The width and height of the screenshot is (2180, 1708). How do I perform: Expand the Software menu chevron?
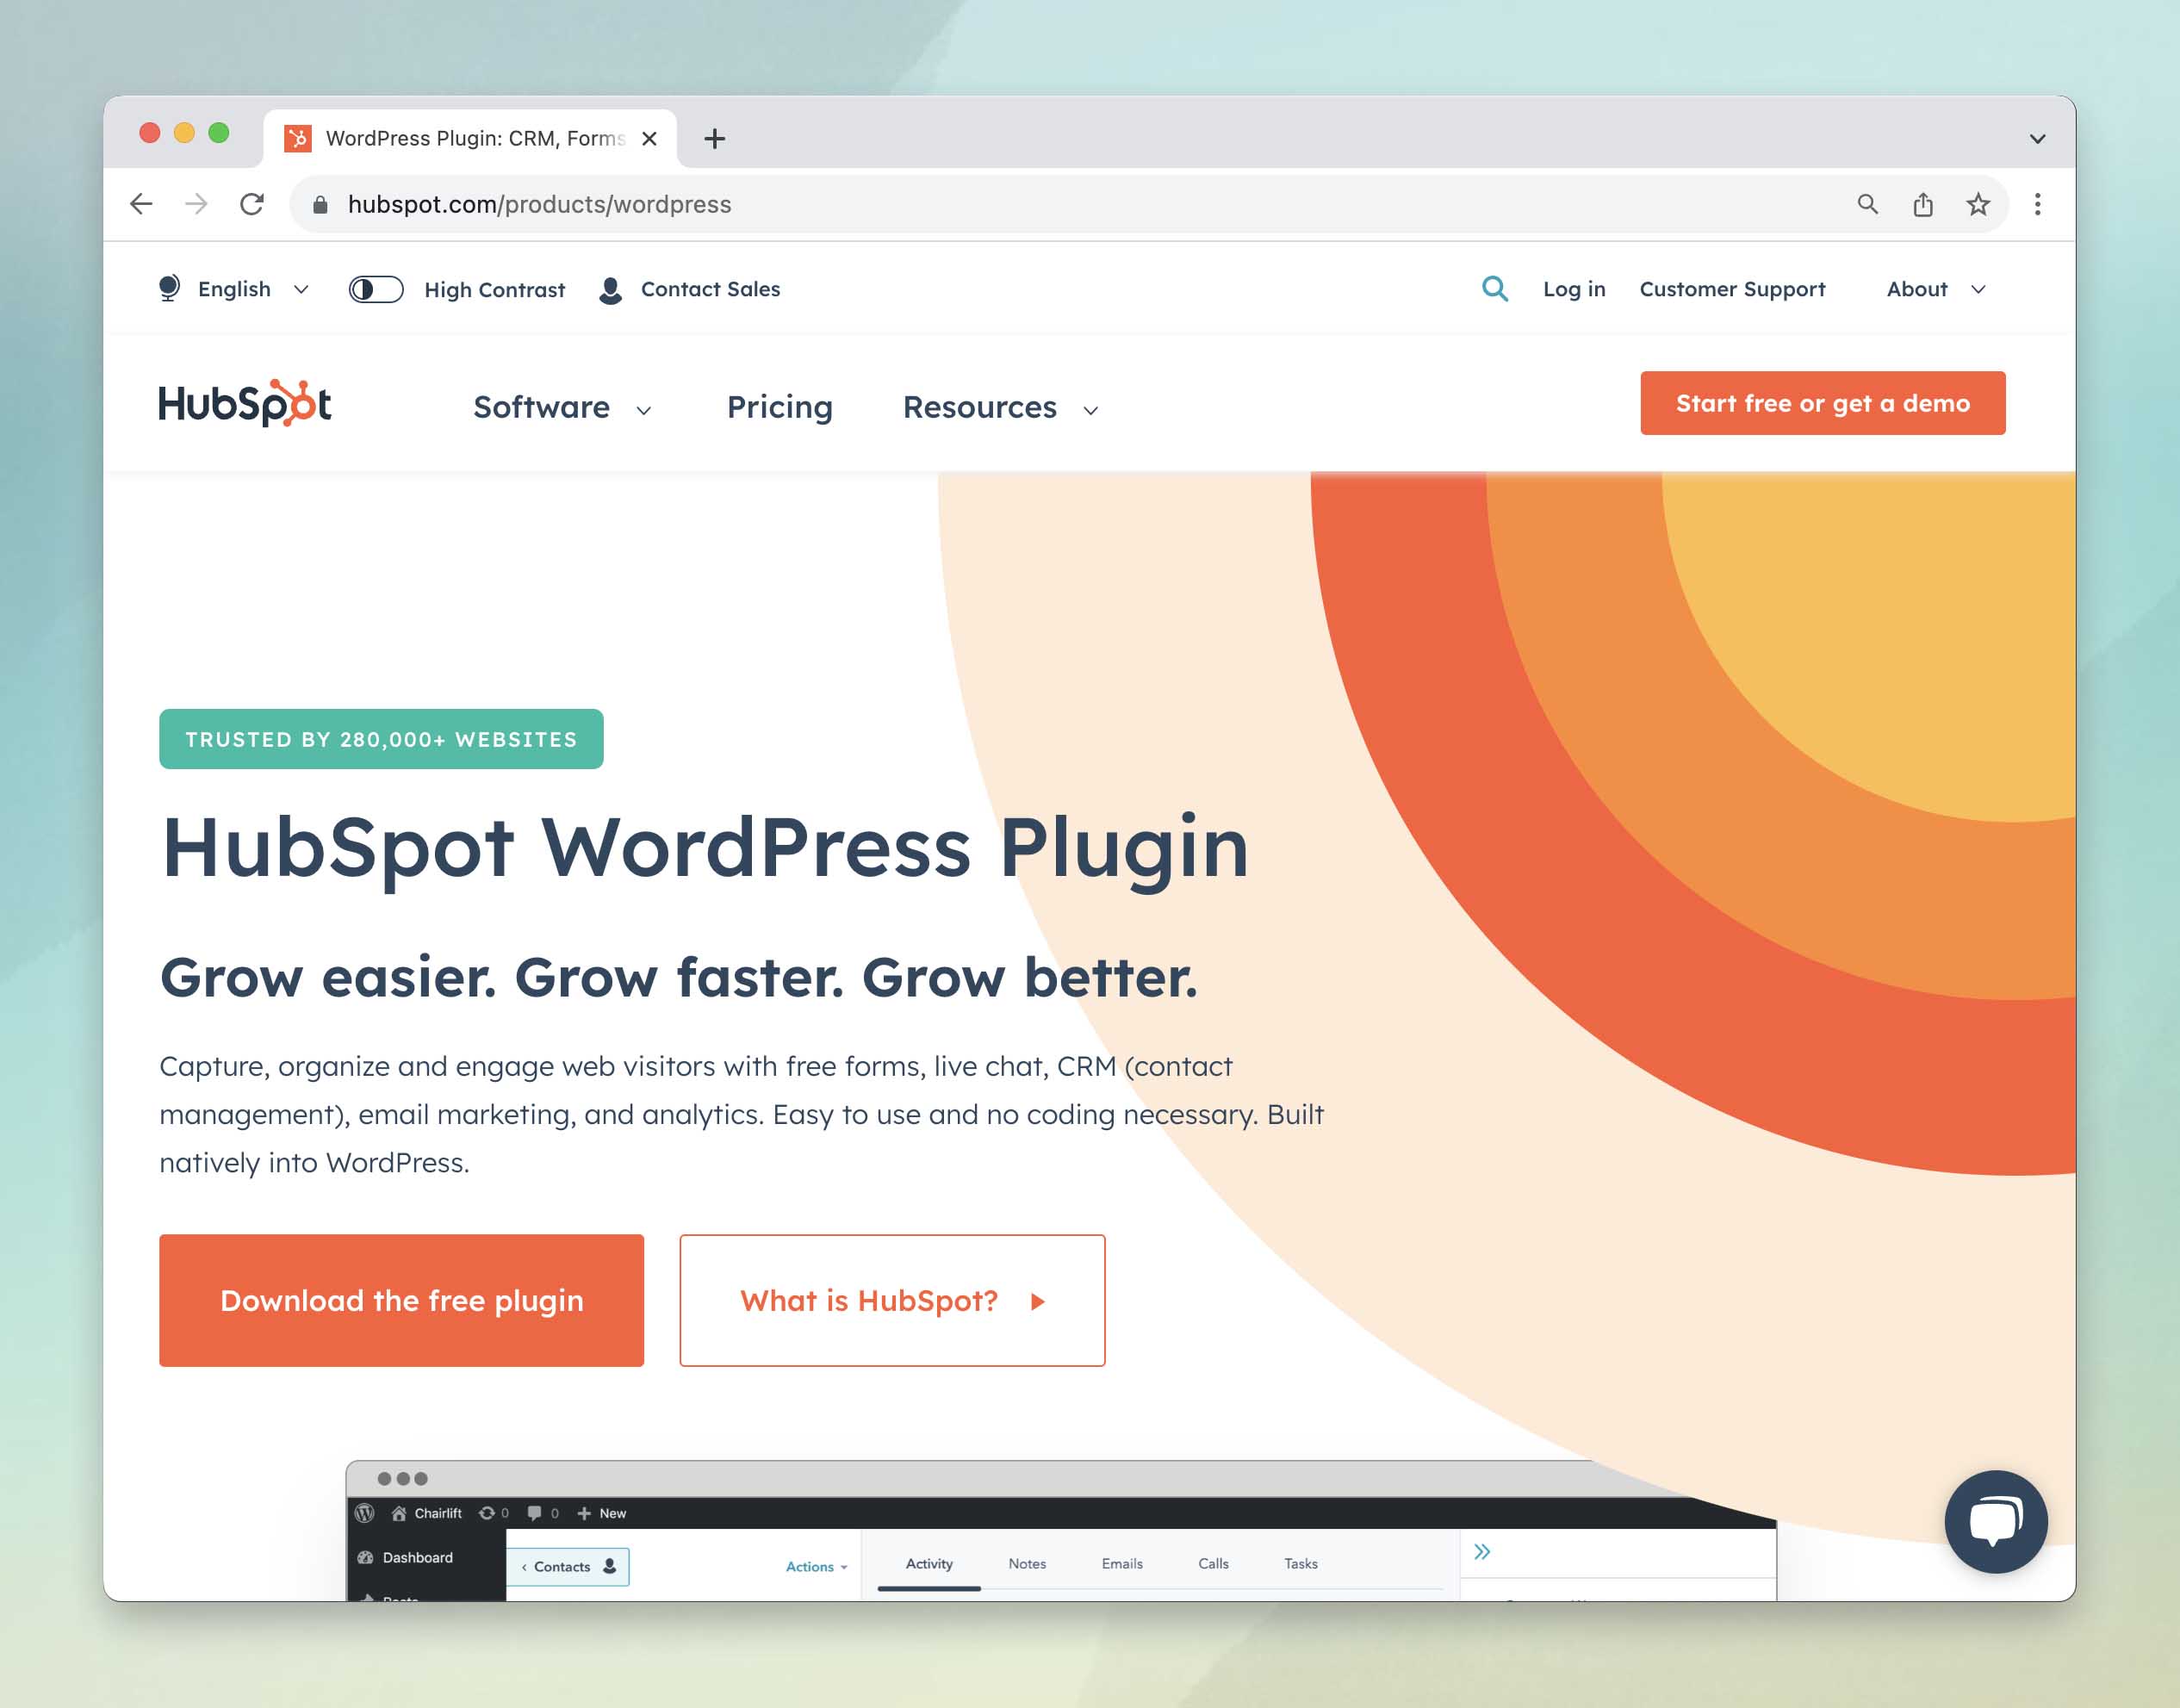click(644, 410)
